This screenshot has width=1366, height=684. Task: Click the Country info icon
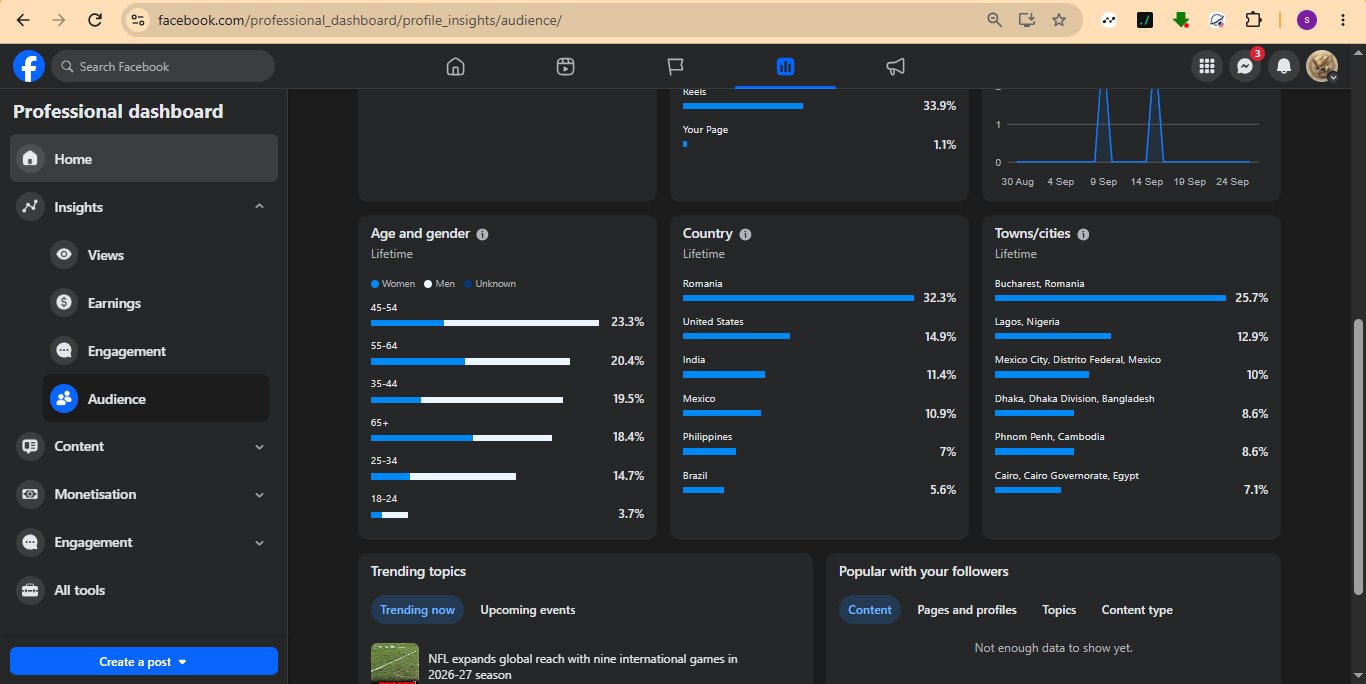pyautogui.click(x=745, y=234)
